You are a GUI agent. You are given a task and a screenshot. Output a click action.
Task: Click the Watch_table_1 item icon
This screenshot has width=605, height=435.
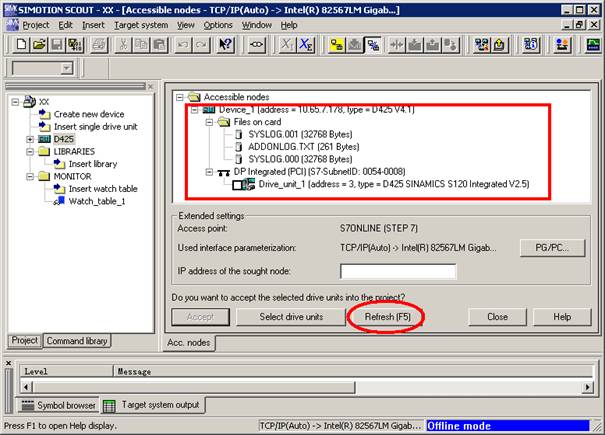coord(59,200)
